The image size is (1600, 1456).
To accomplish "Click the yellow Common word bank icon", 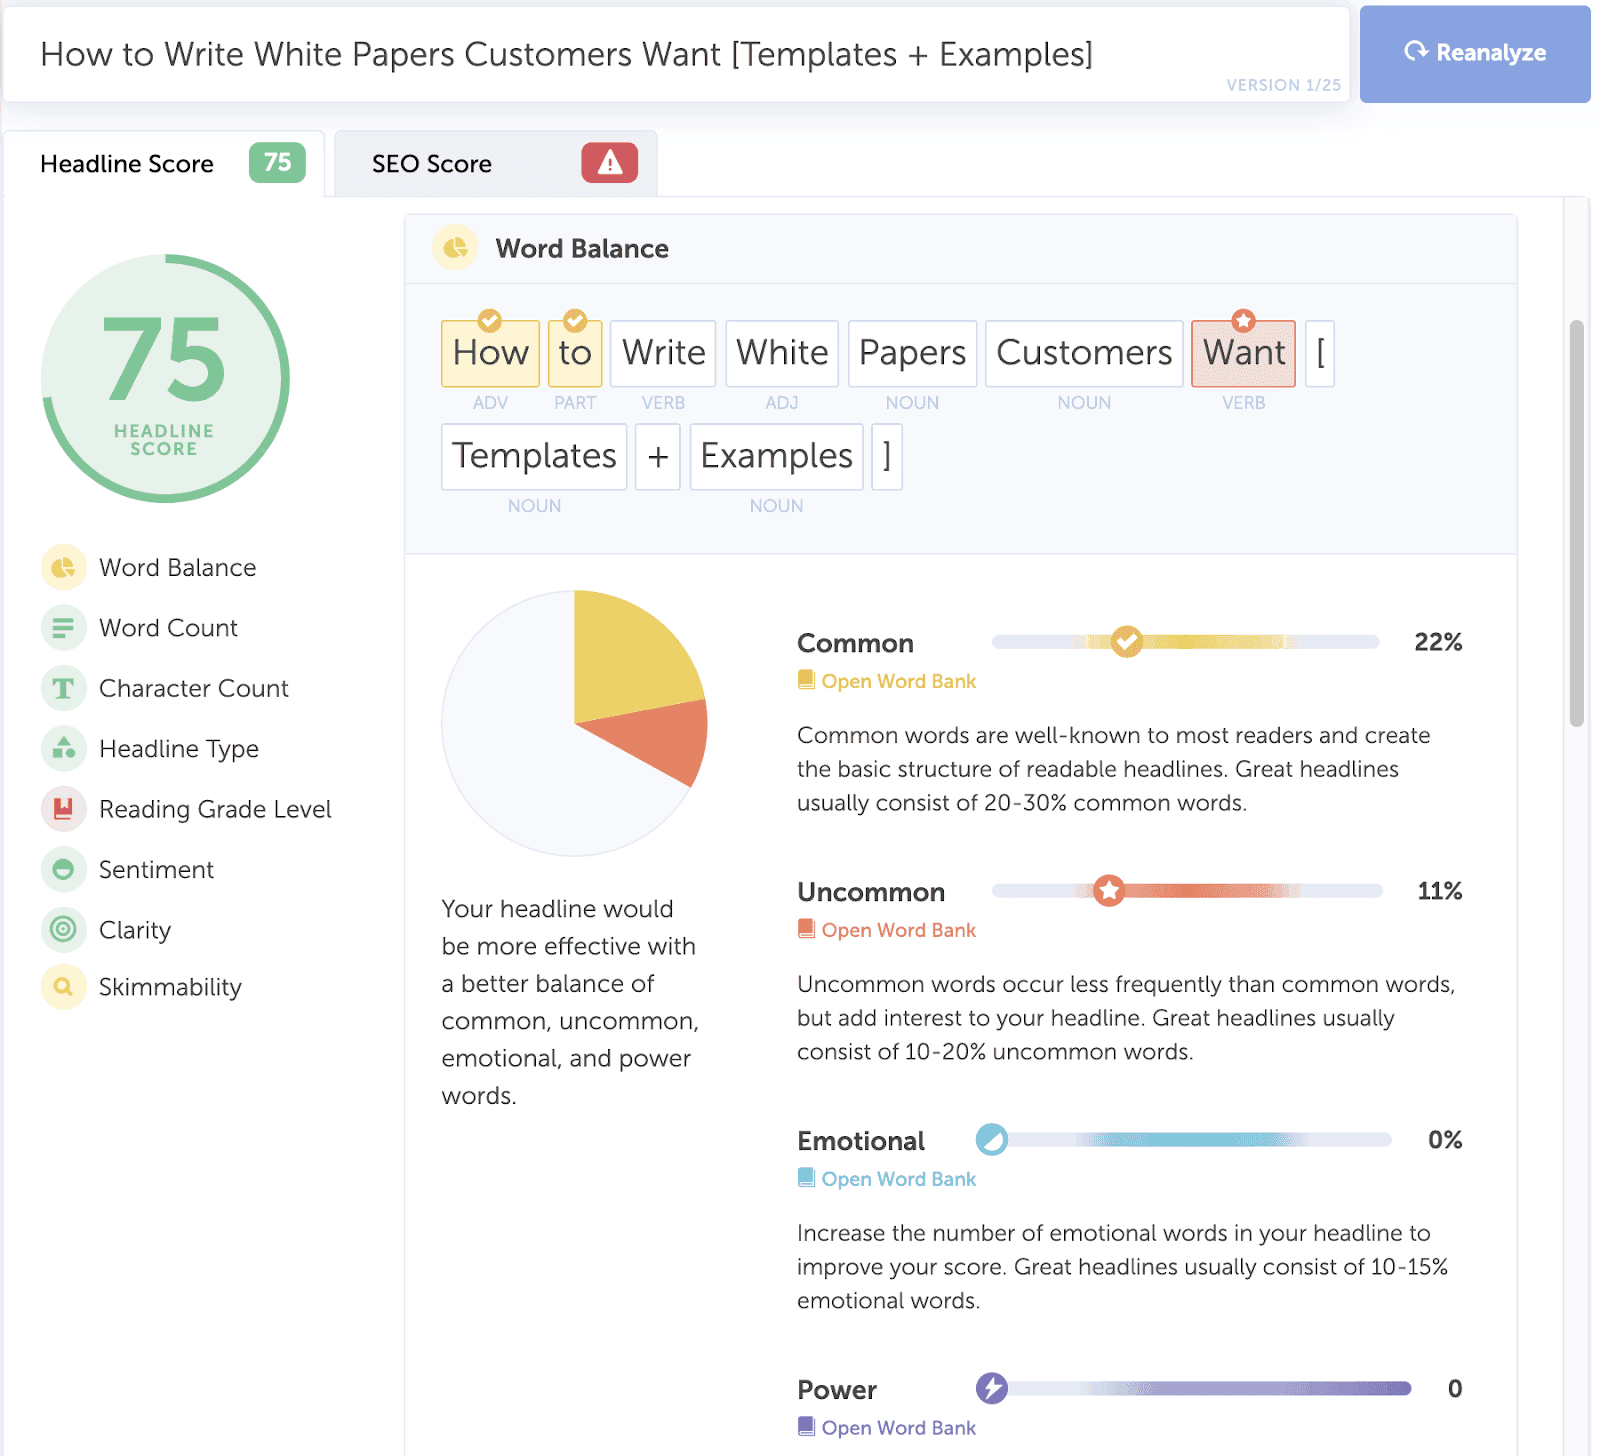I will point(806,680).
